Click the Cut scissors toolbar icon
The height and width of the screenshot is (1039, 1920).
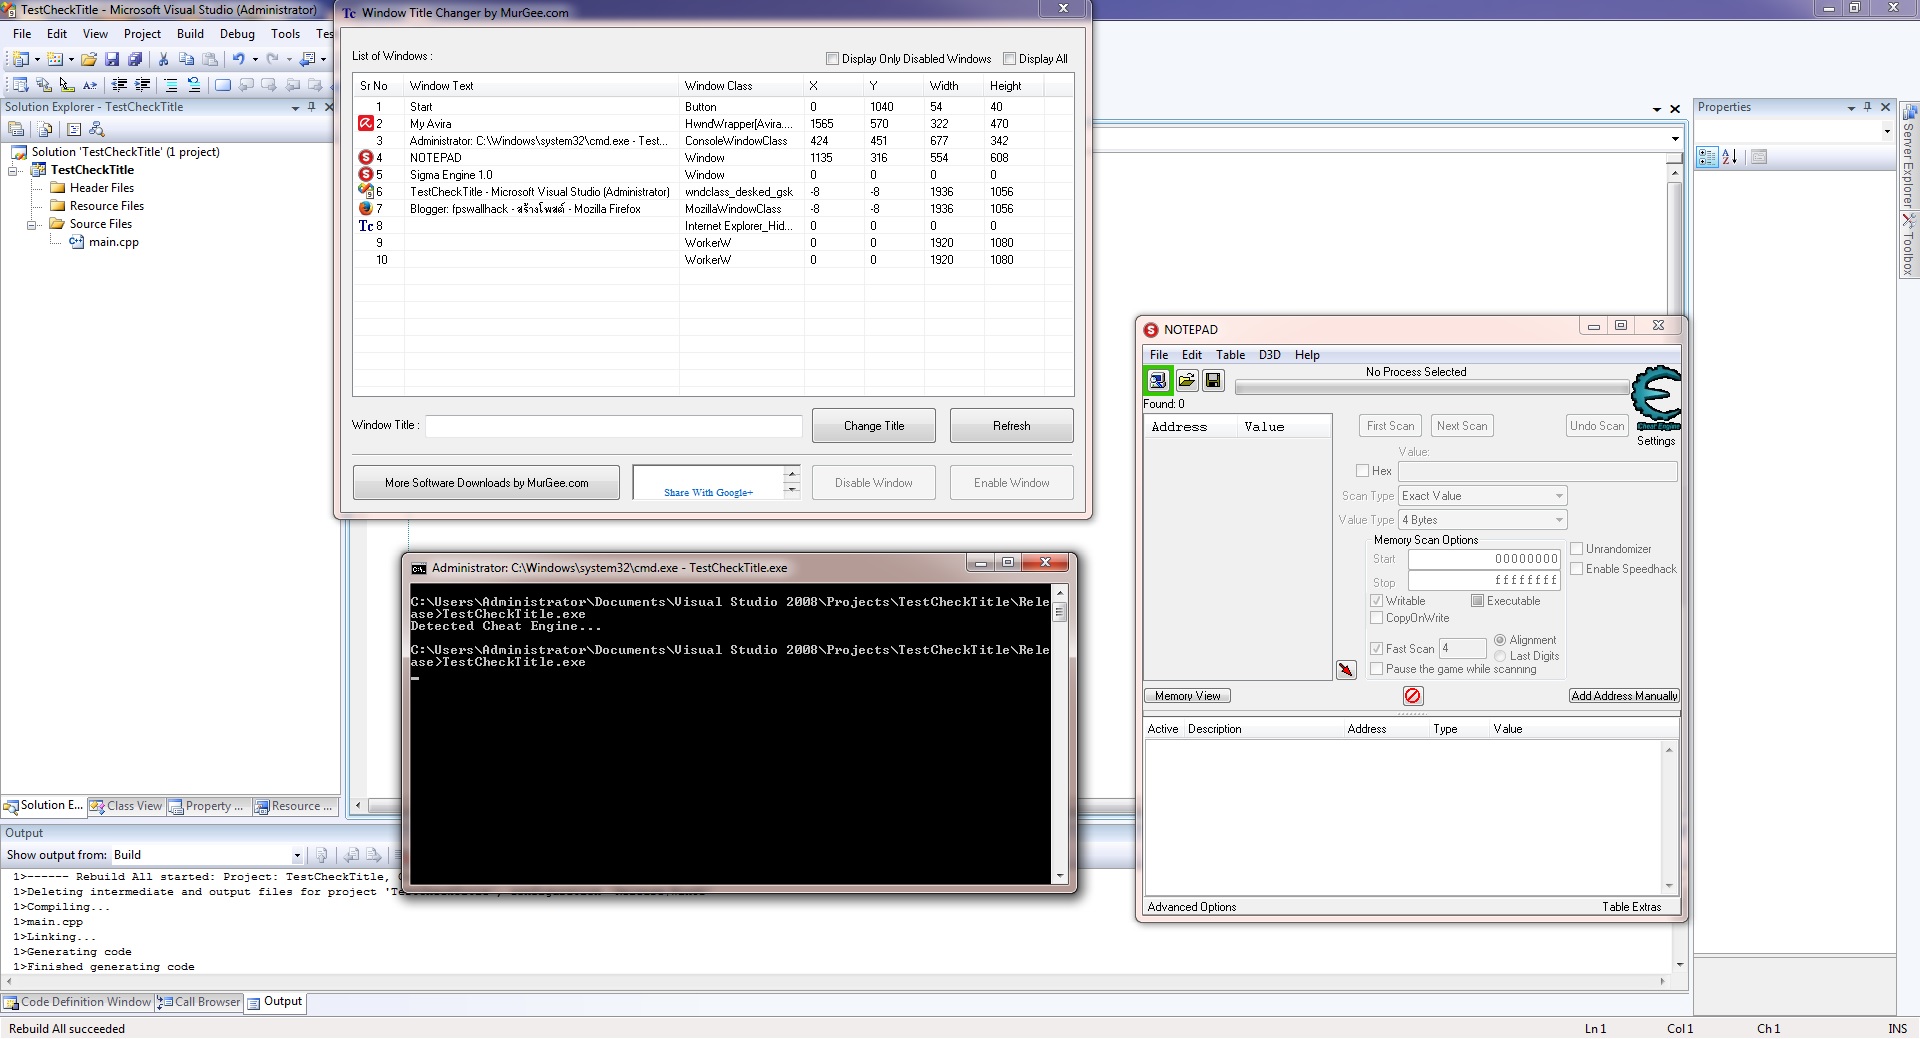163,59
